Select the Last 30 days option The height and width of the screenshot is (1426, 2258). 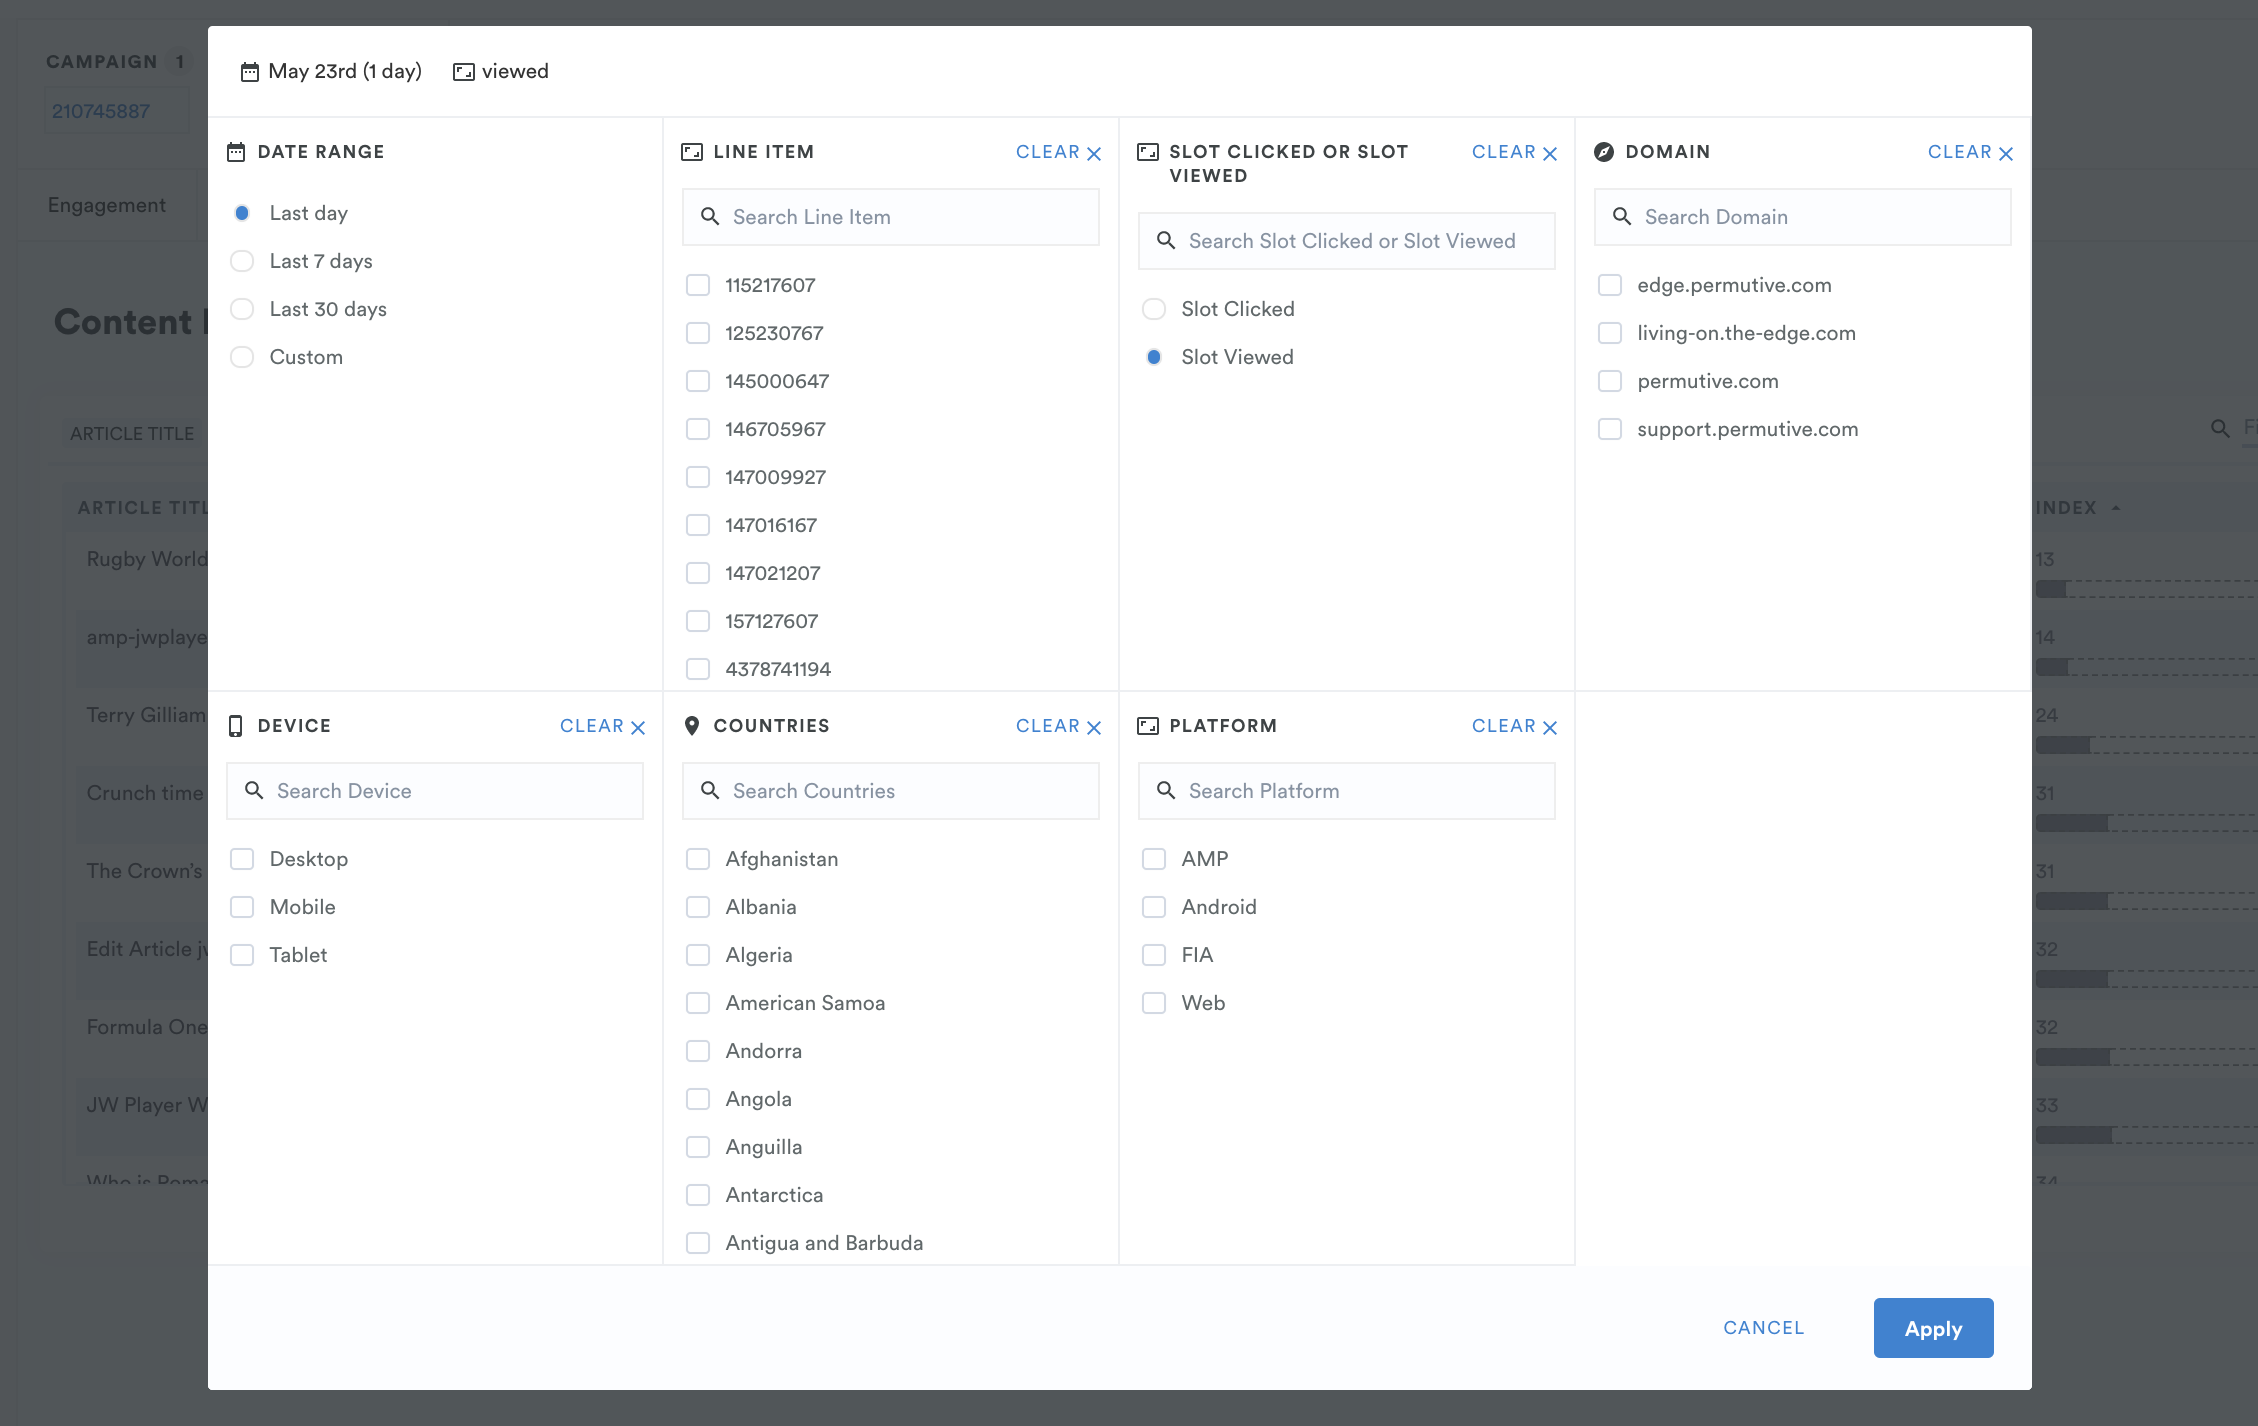point(242,309)
